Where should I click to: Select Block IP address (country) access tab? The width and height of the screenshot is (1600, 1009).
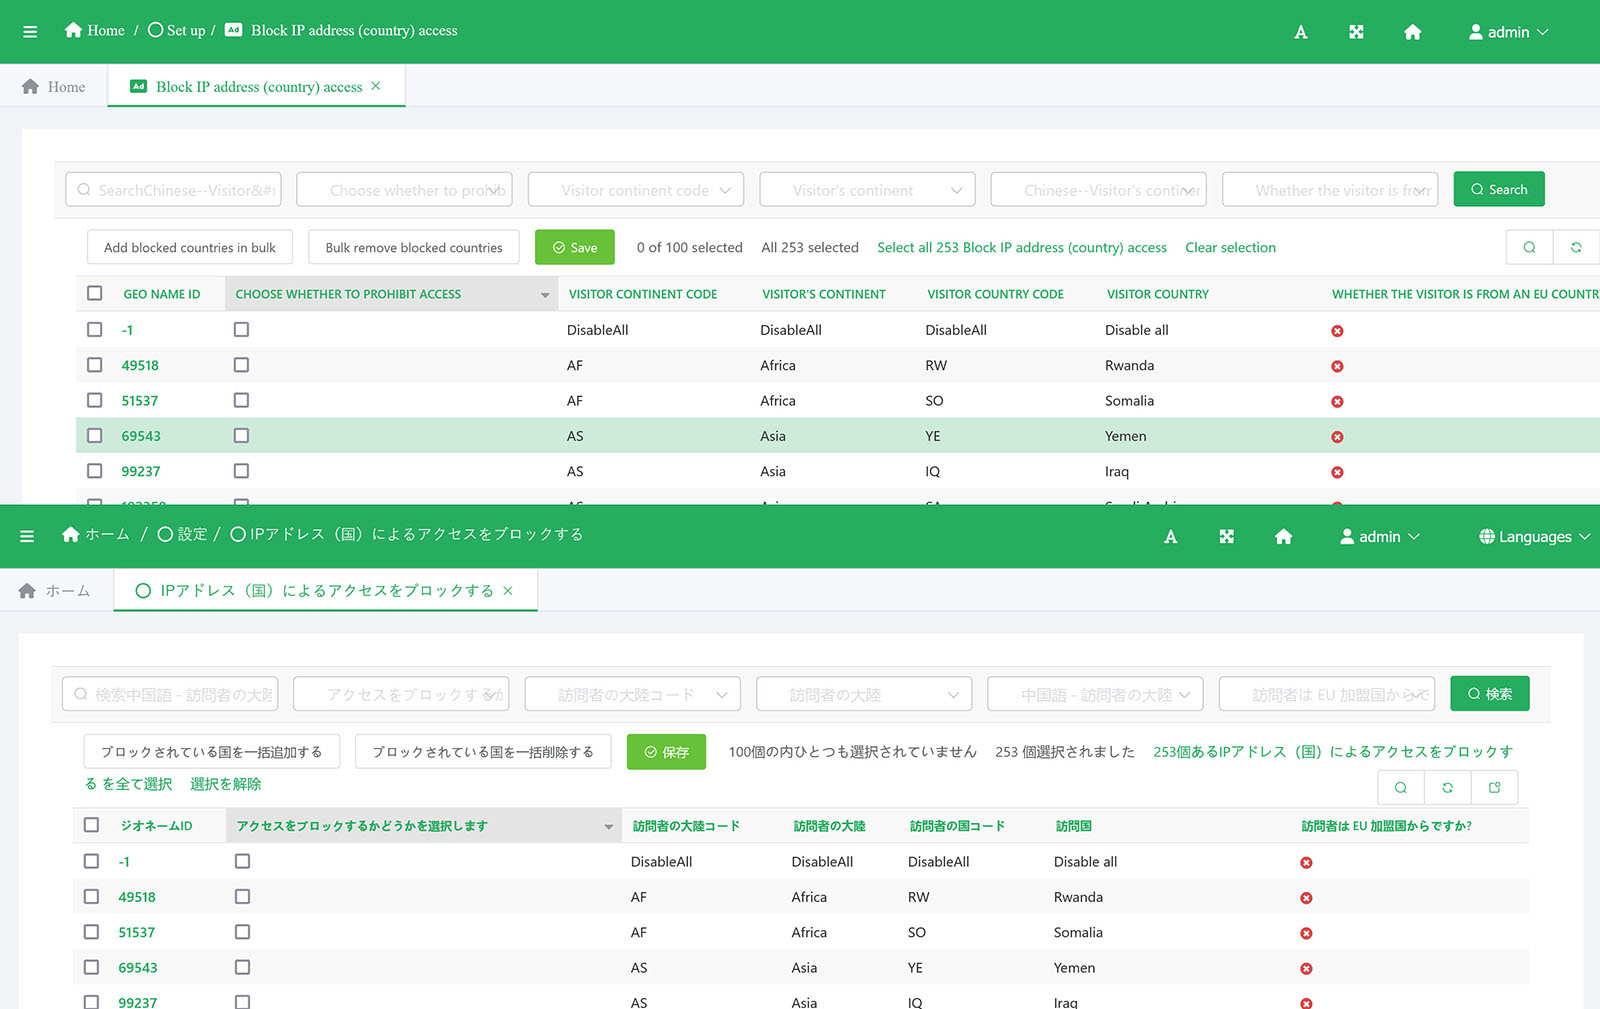click(258, 86)
